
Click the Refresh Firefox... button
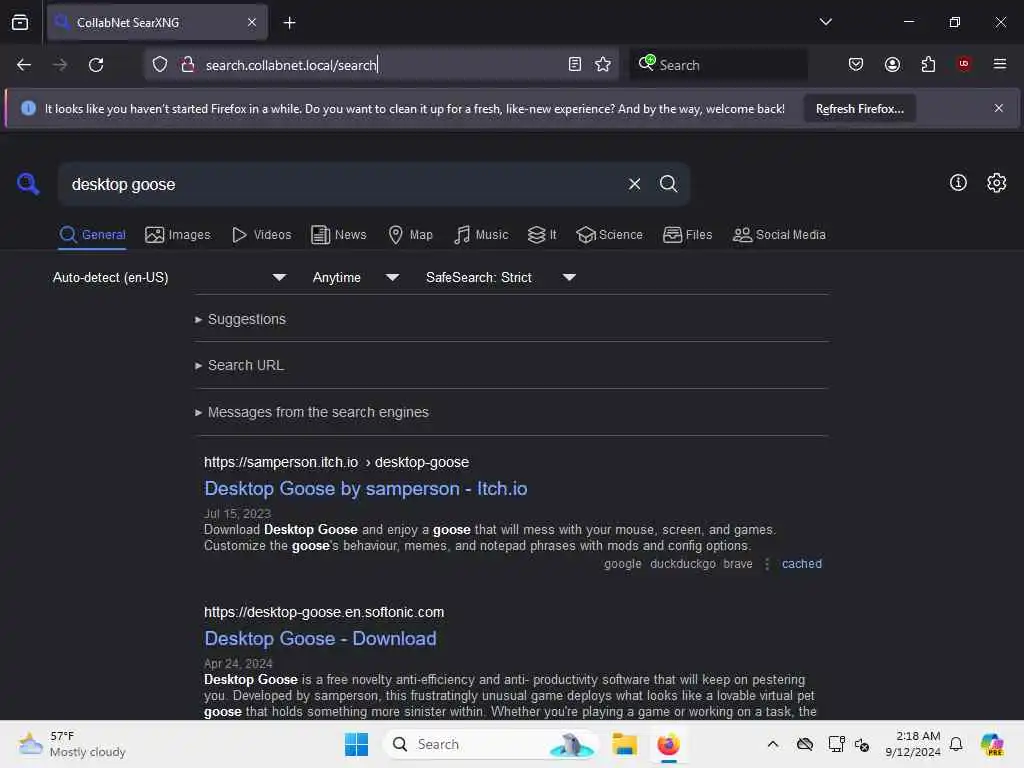859,108
